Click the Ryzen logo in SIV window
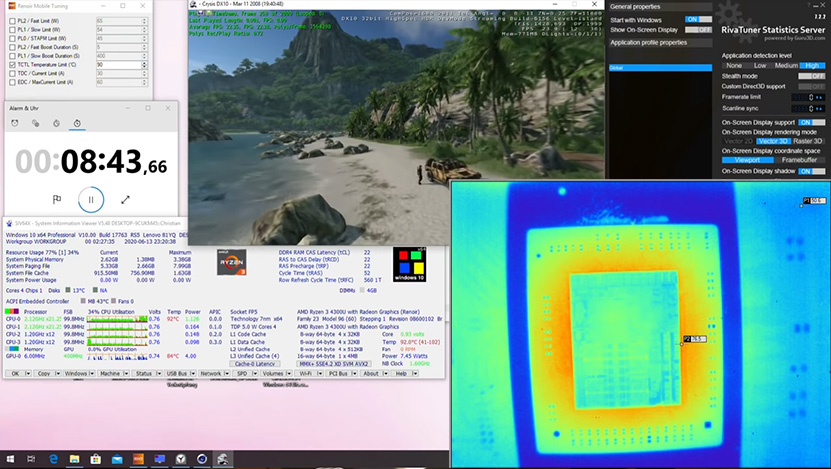 click(232, 262)
